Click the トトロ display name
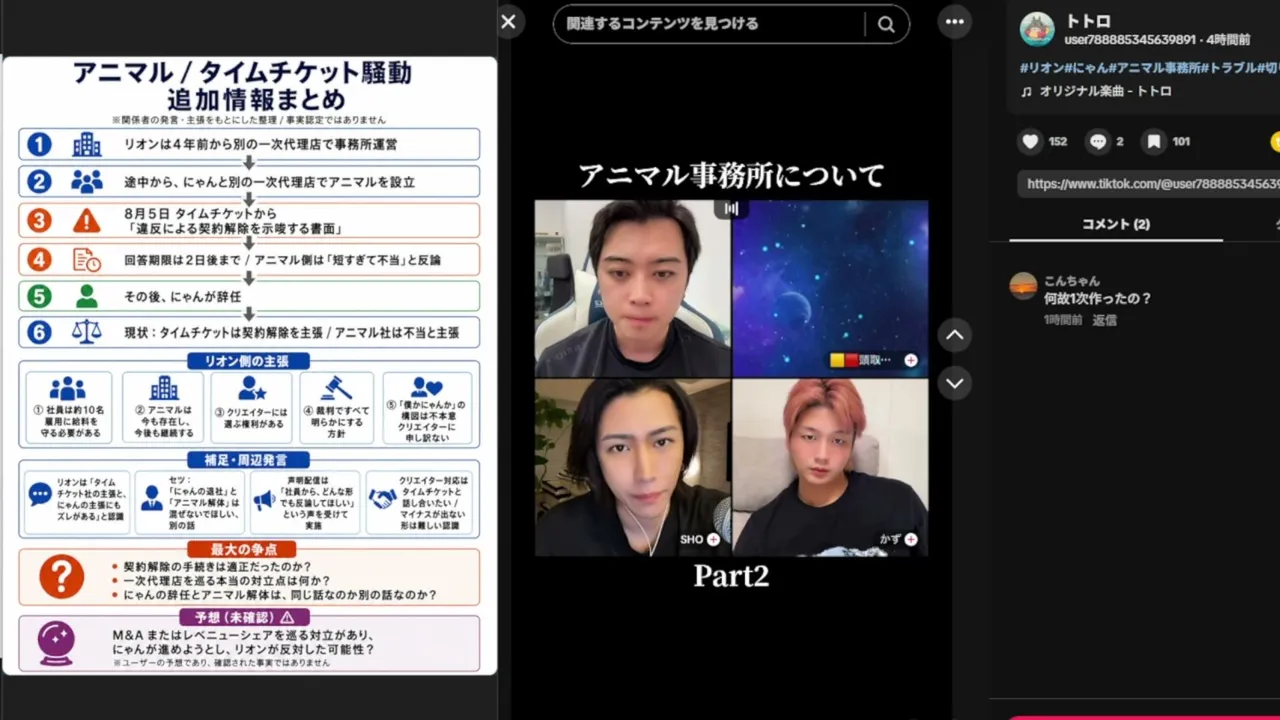 [1088, 21]
